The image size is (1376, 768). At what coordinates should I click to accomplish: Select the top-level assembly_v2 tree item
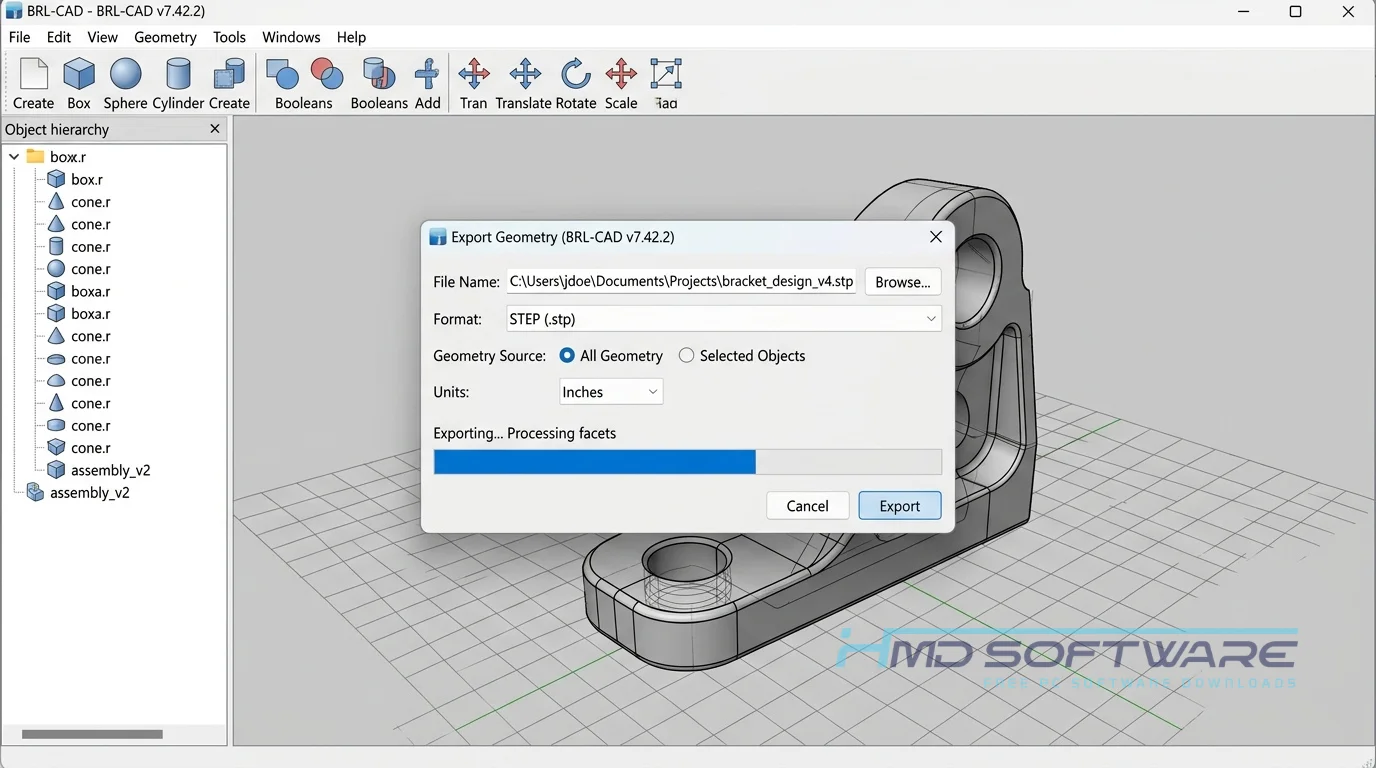(x=89, y=492)
